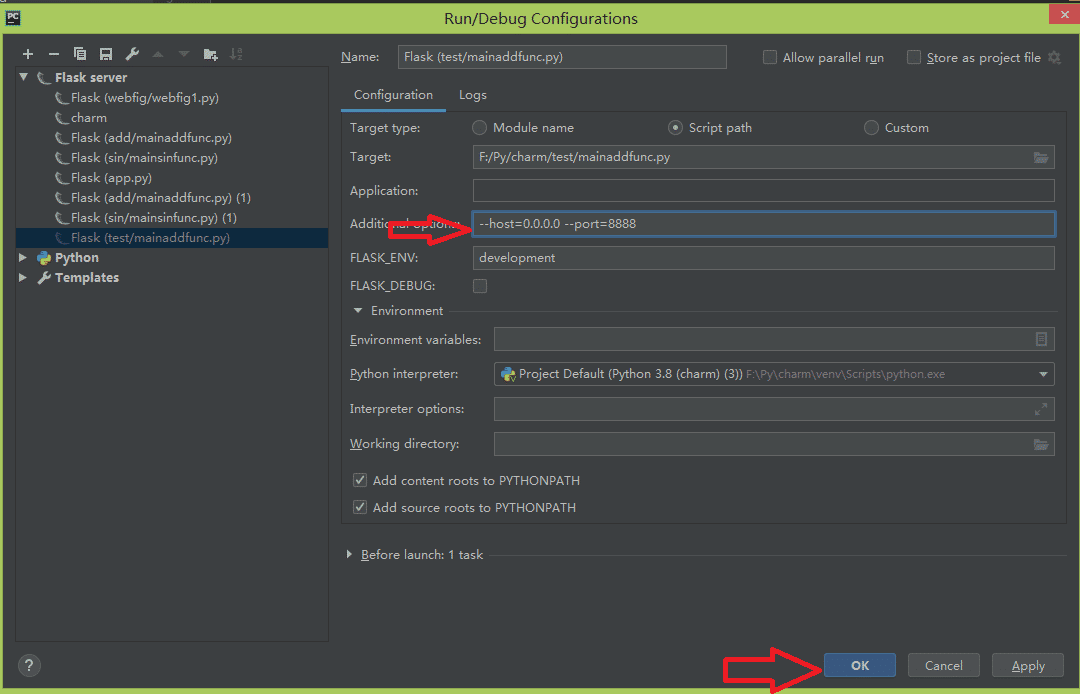Click the folder browse icon in Target field
The height and width of the screenshot is (694, 1080).
pos(1041,157)
